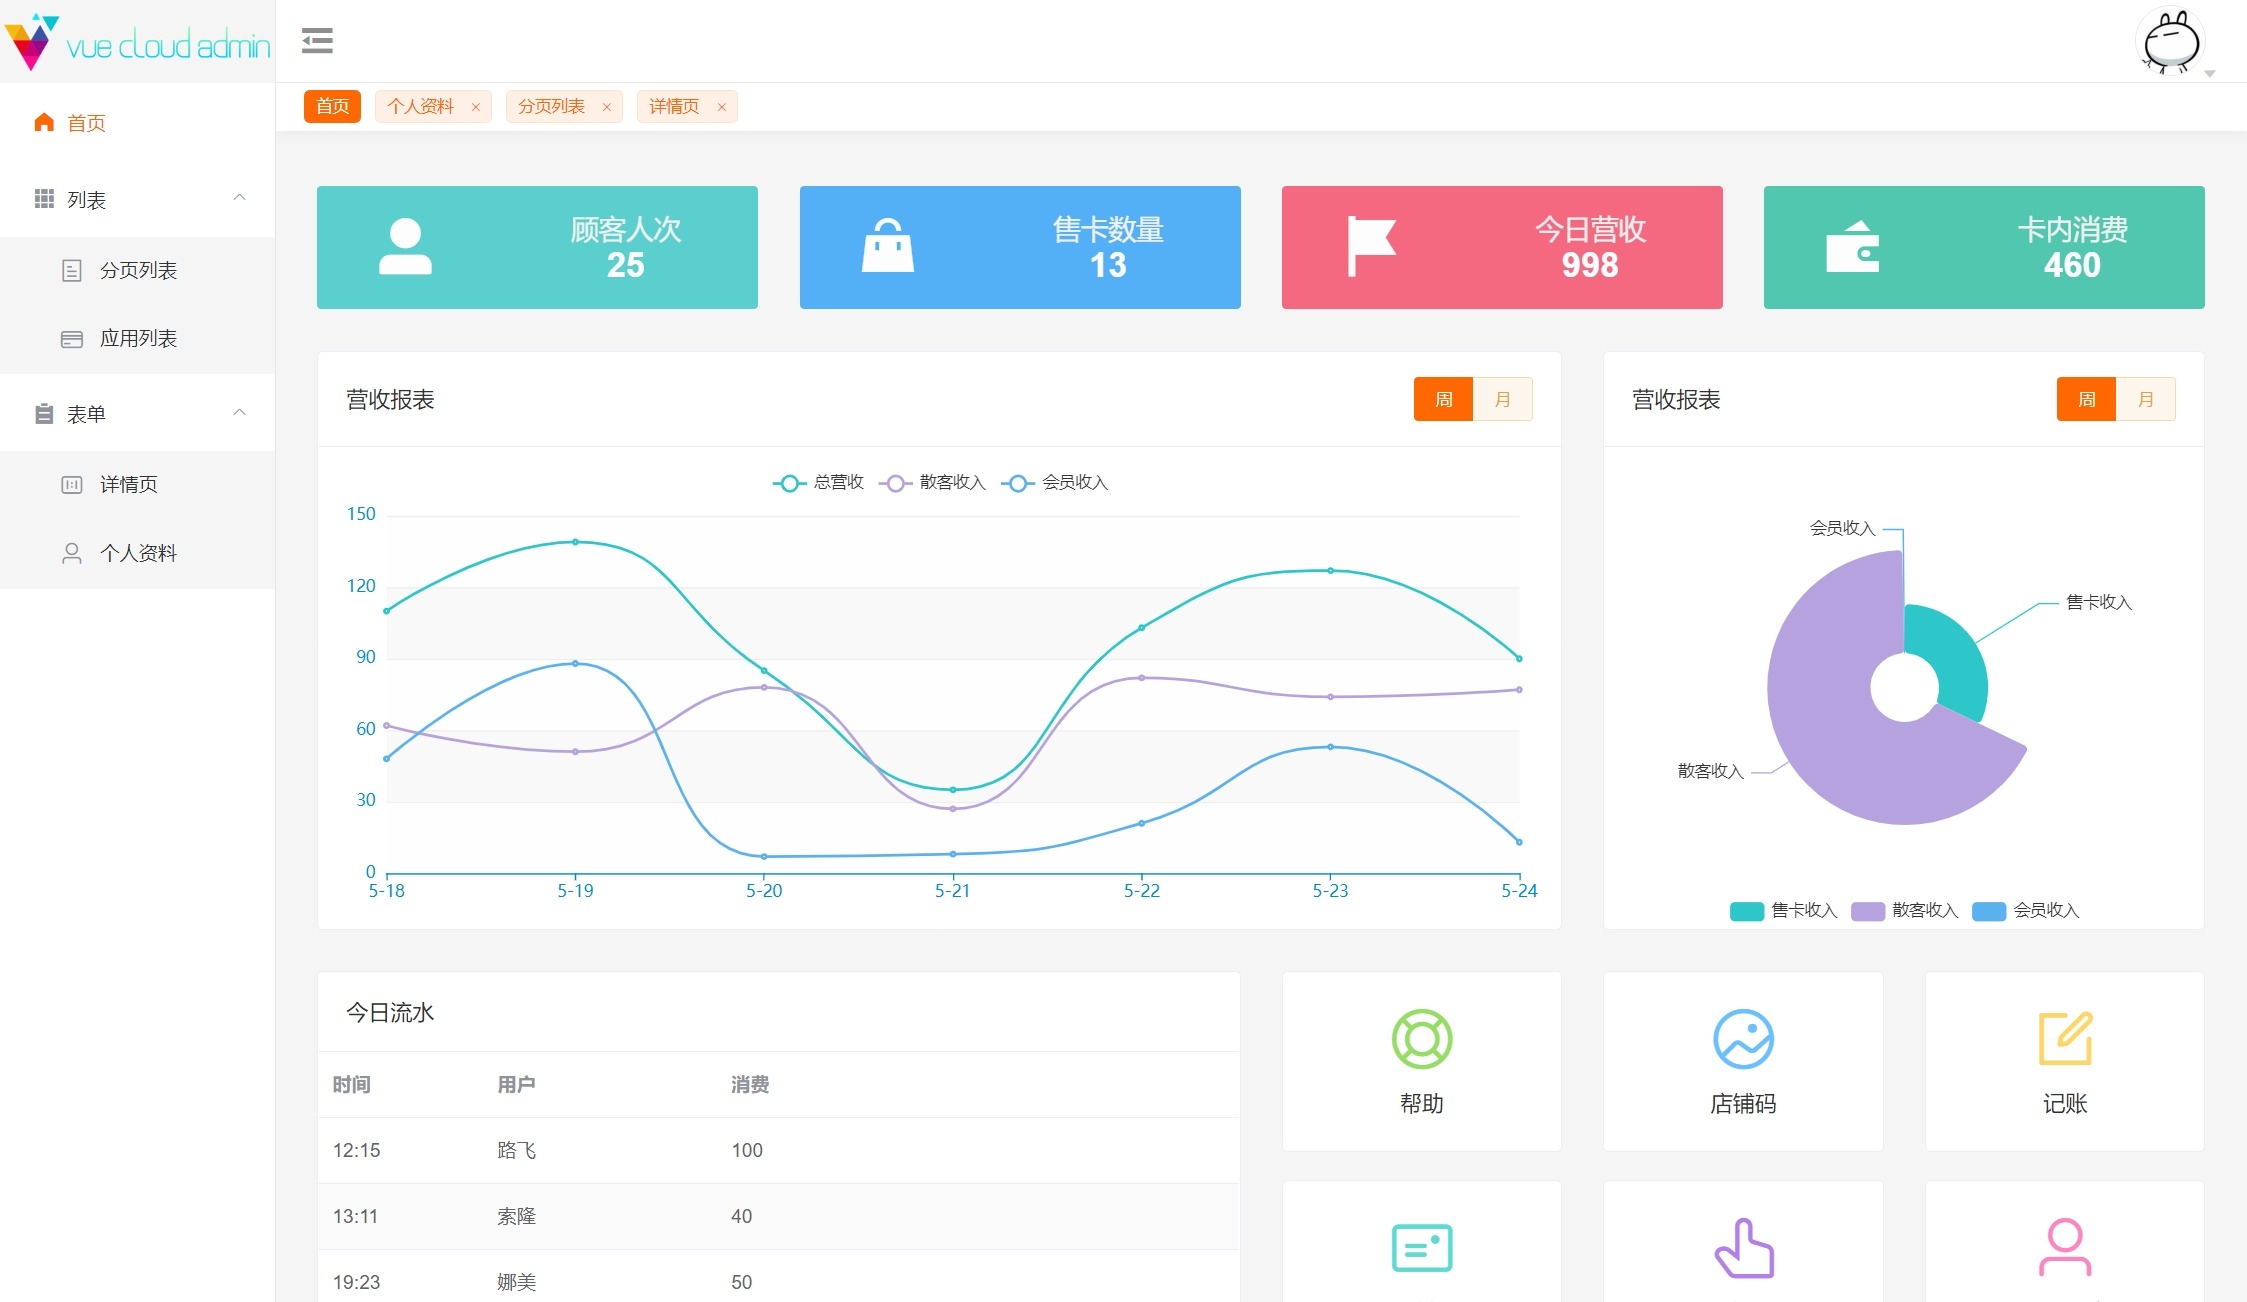Image resolution: width=2247 pixels, height=1302 pixels.
Task: Click the 记账 bookkeeping pencil icon
Action: [x=2064, y=1039]
